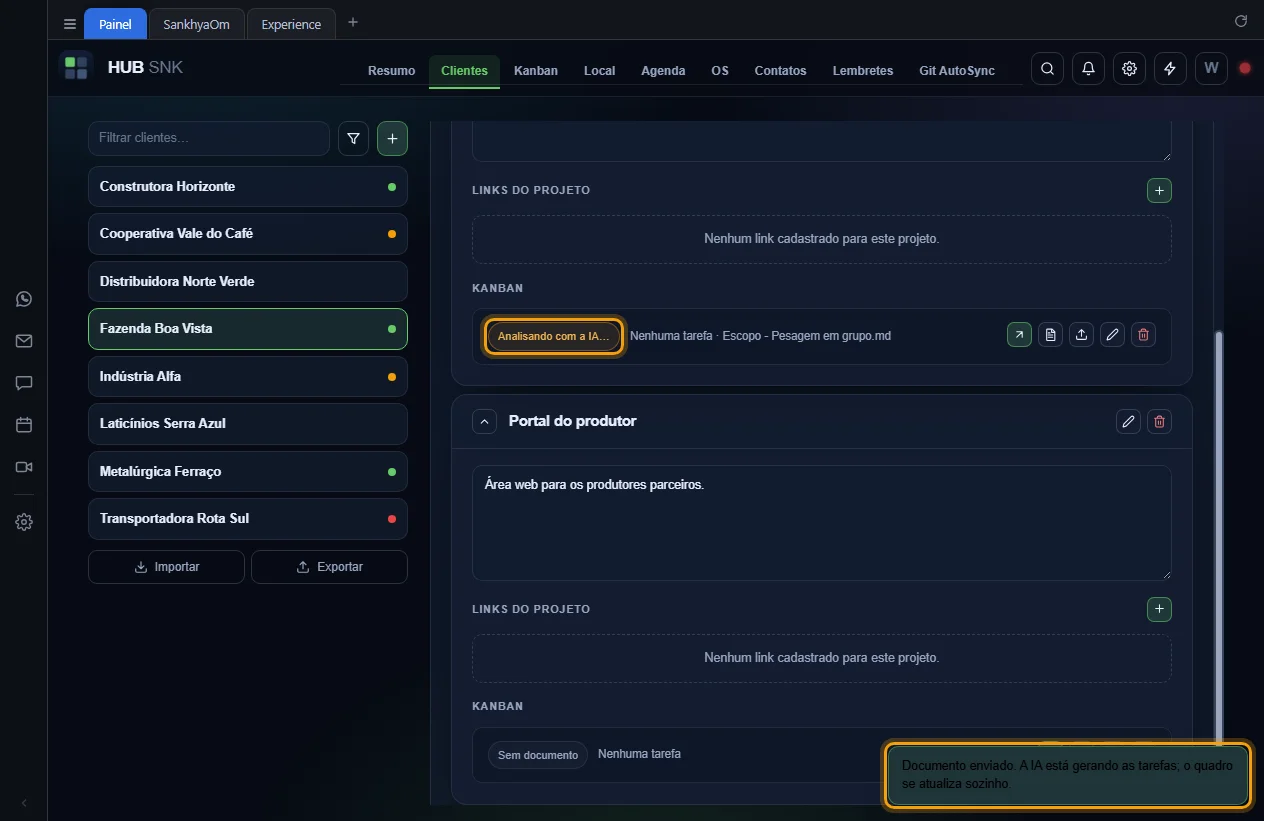Viewport: 1264px width, 821px height.
Task: Edit the Escopo kanban row with the pencil
Action: pos(1112,335)
